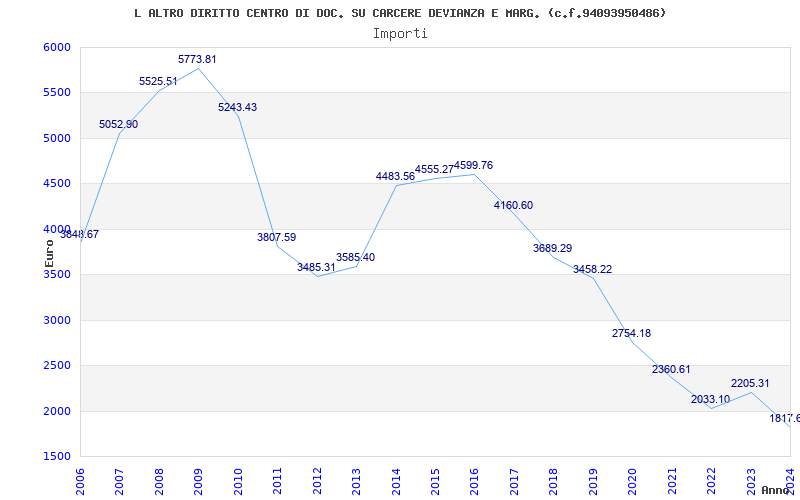Click the data label 3689.29
800x500 pixels.
(553, 248)
